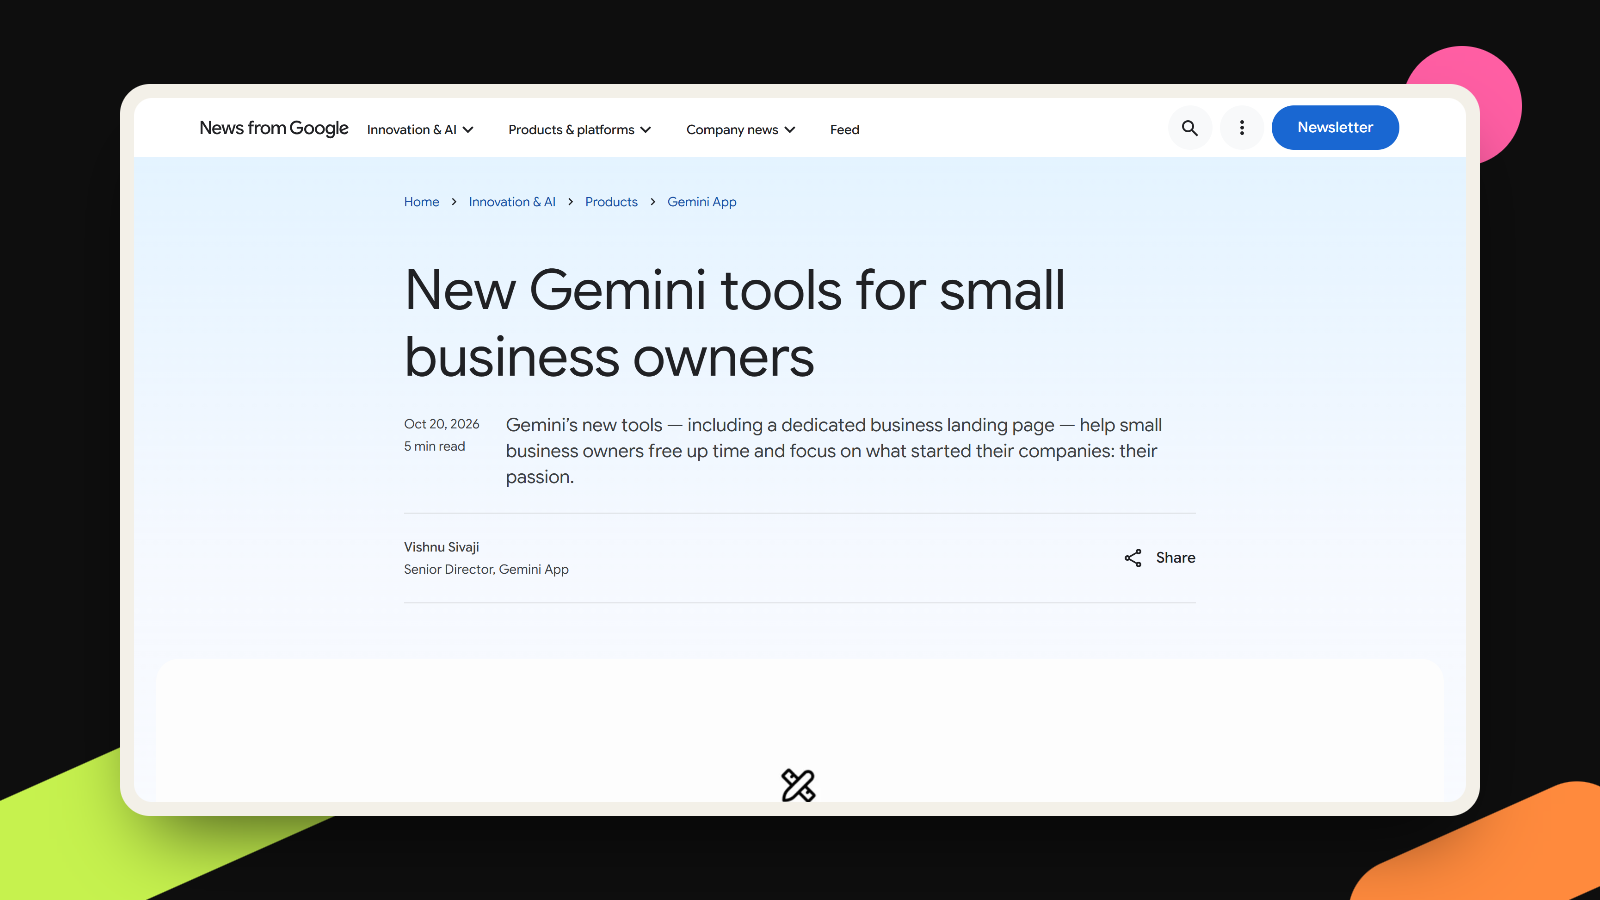Click the 'Senior Director, Gemini App' text
1600x900 pixels.
coord(486,570)
